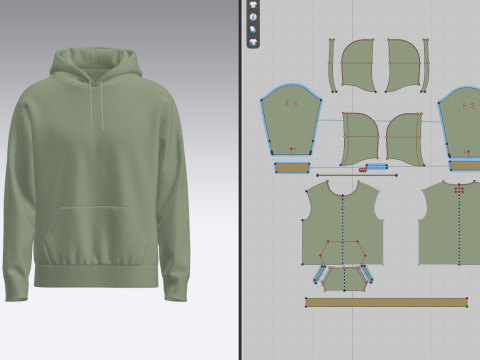Select the thin drawstring line pattern
This screenshot has width=480, height=360.
pos(357,175)
